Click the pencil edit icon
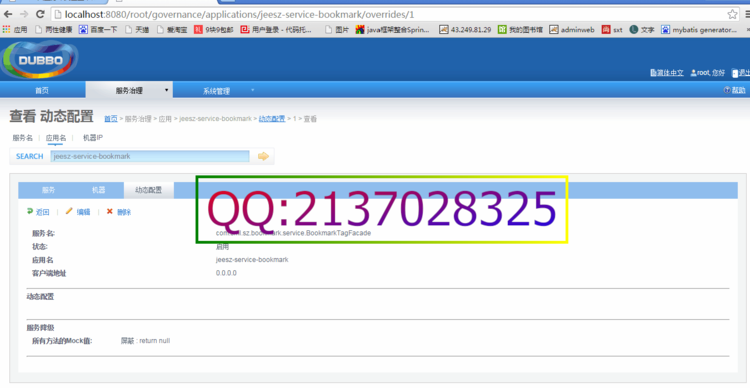750x388 pixels. point(69,211)
